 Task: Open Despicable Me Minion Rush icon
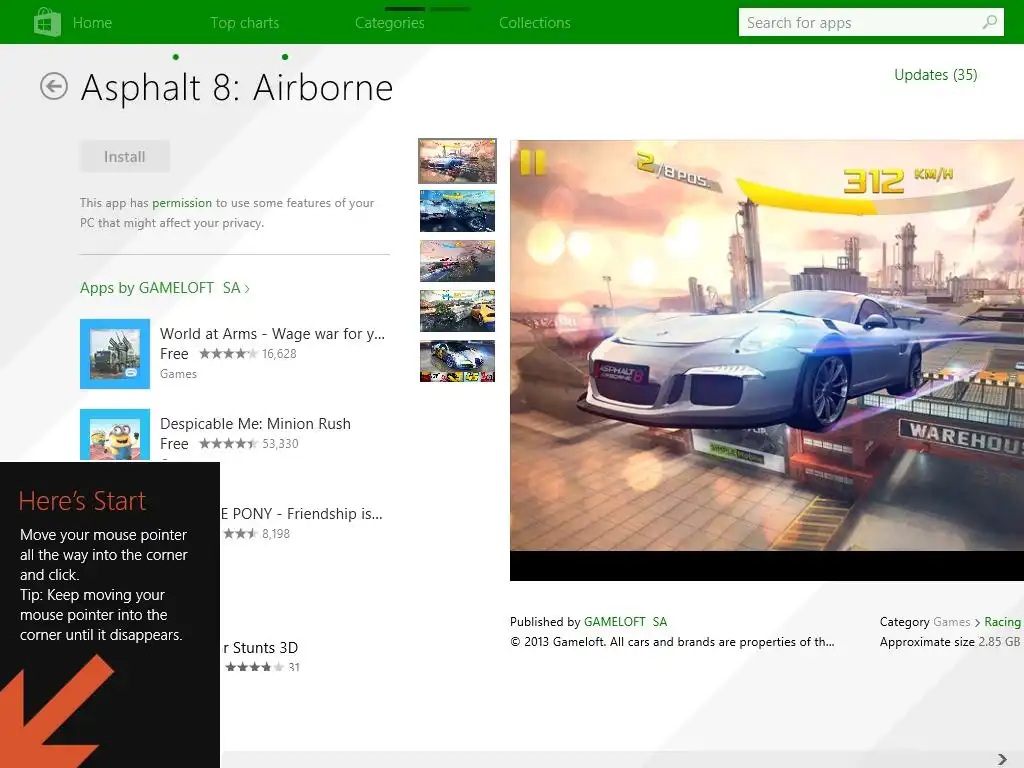tap(115, 435)
